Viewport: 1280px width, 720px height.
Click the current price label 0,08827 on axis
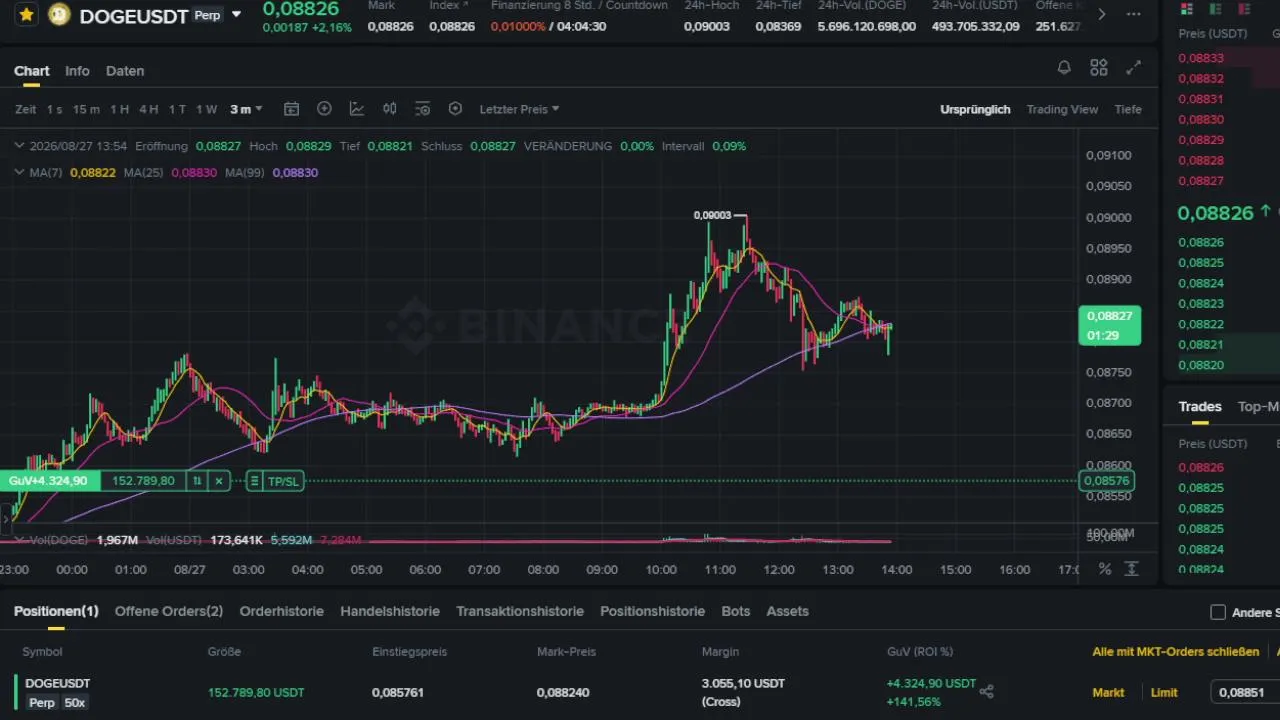1110,325
